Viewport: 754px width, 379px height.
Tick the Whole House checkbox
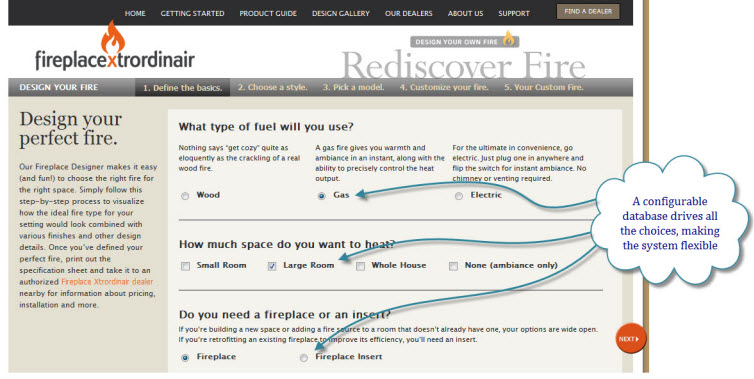[x=360, y=266]
